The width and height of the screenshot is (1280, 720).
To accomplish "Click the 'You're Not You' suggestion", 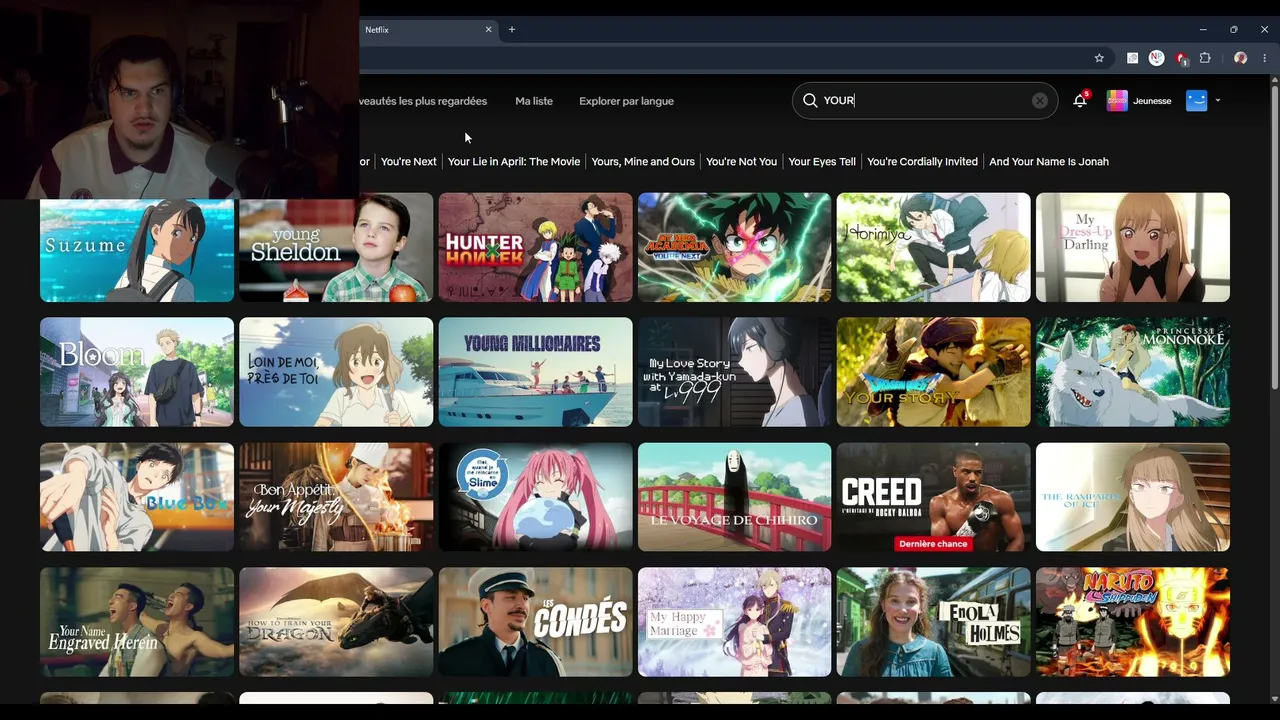I will [x=741, y=161].
